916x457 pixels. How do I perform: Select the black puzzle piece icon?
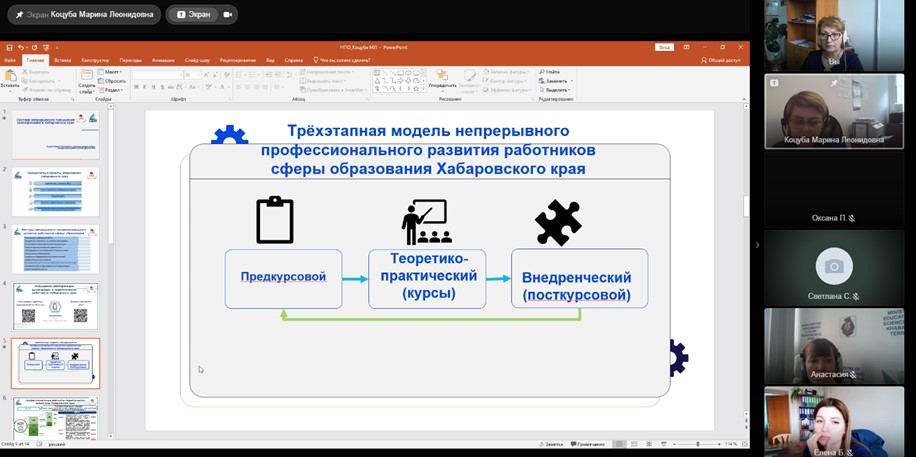coord(558,222)
